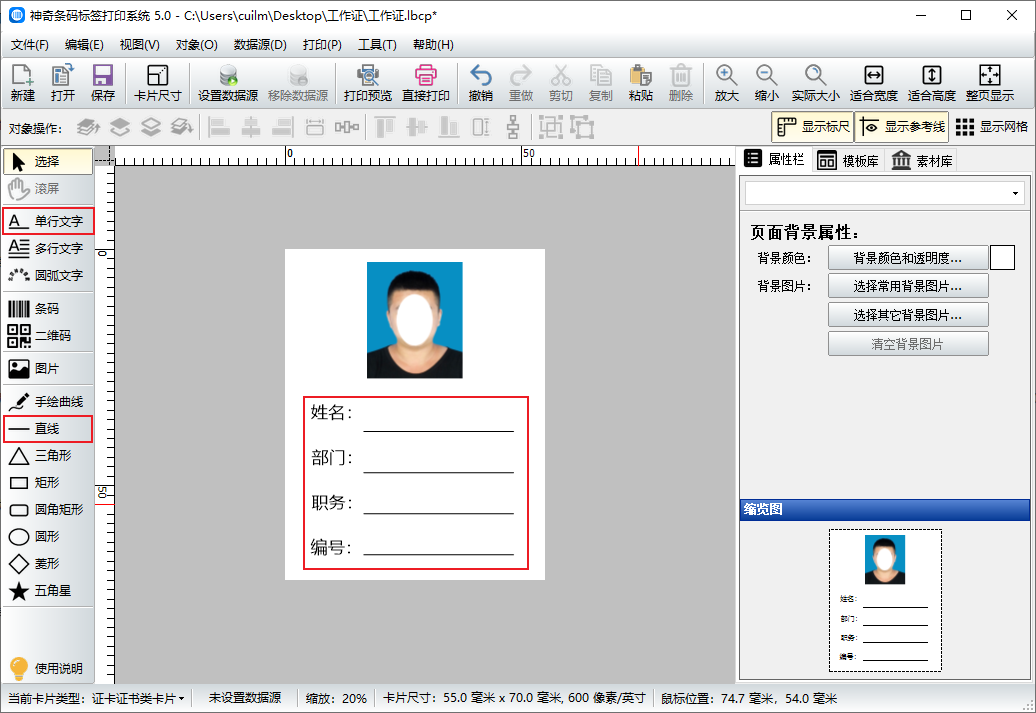Toggle 显示标尺 ruler display
Viewport: 1036px width, 713px height.
812,127
